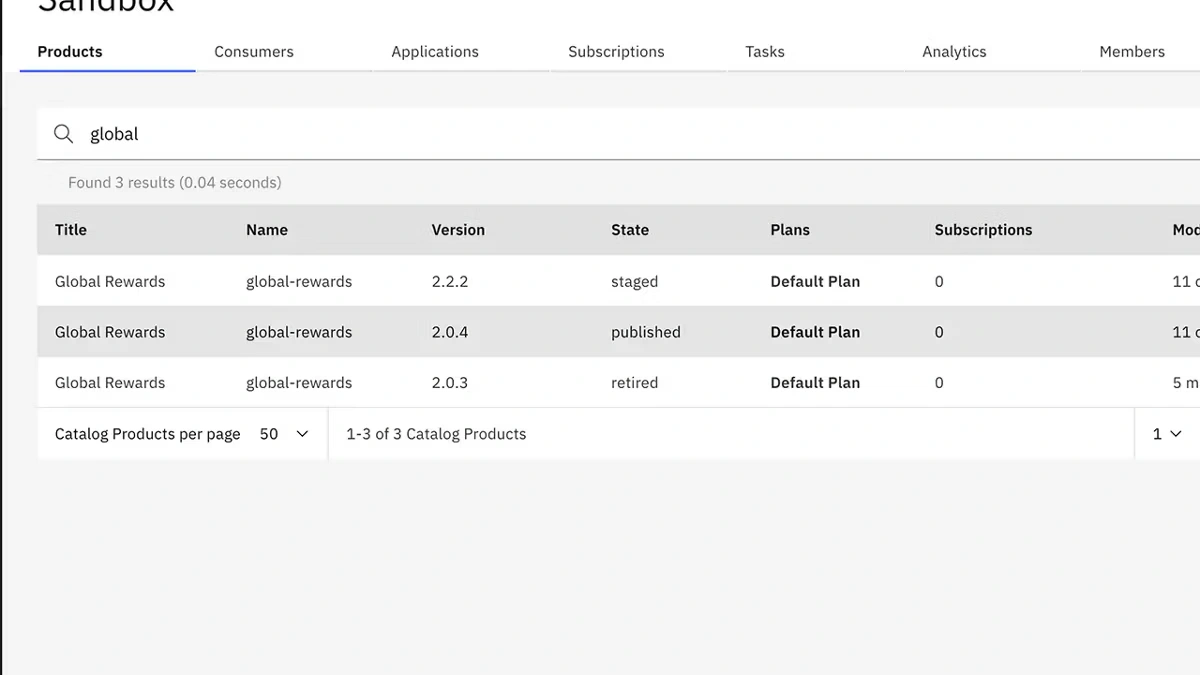Open the page number dropdown

point(1166,434)
